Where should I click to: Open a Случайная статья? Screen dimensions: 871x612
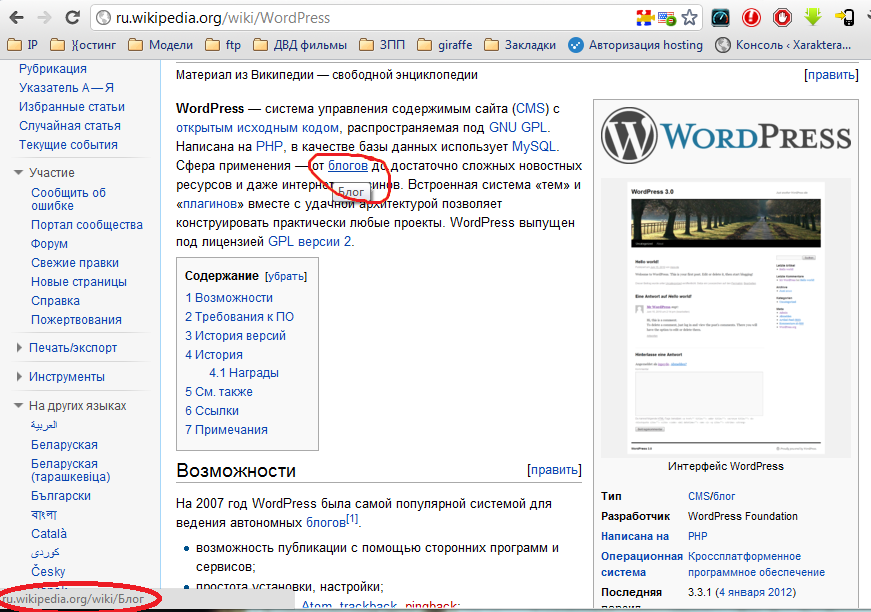point(70,126)
